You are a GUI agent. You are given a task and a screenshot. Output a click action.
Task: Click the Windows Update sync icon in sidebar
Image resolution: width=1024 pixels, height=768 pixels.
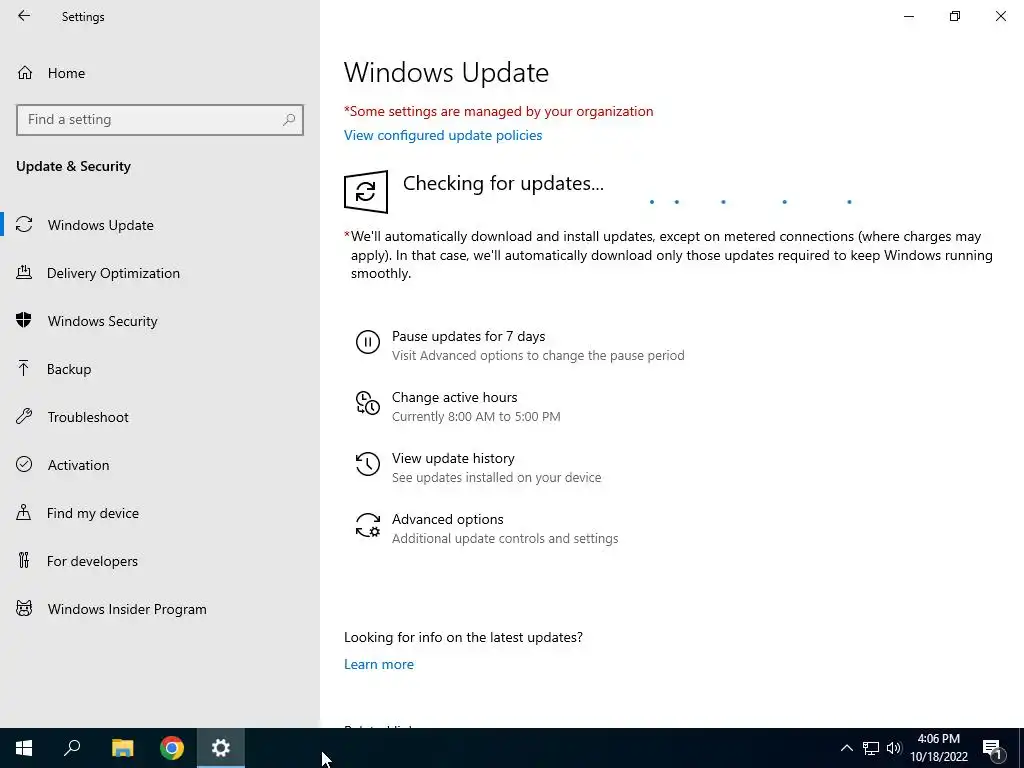[24, 225]
